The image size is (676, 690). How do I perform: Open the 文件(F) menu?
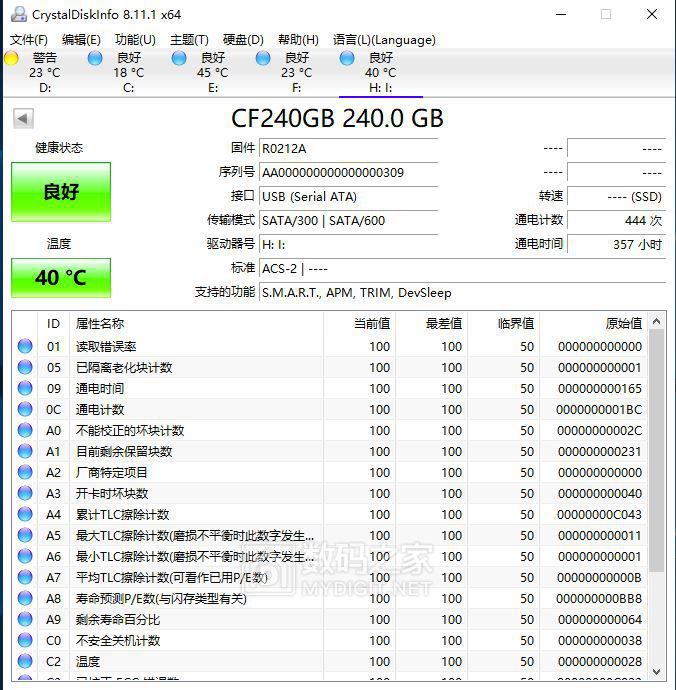click(29, 40)
